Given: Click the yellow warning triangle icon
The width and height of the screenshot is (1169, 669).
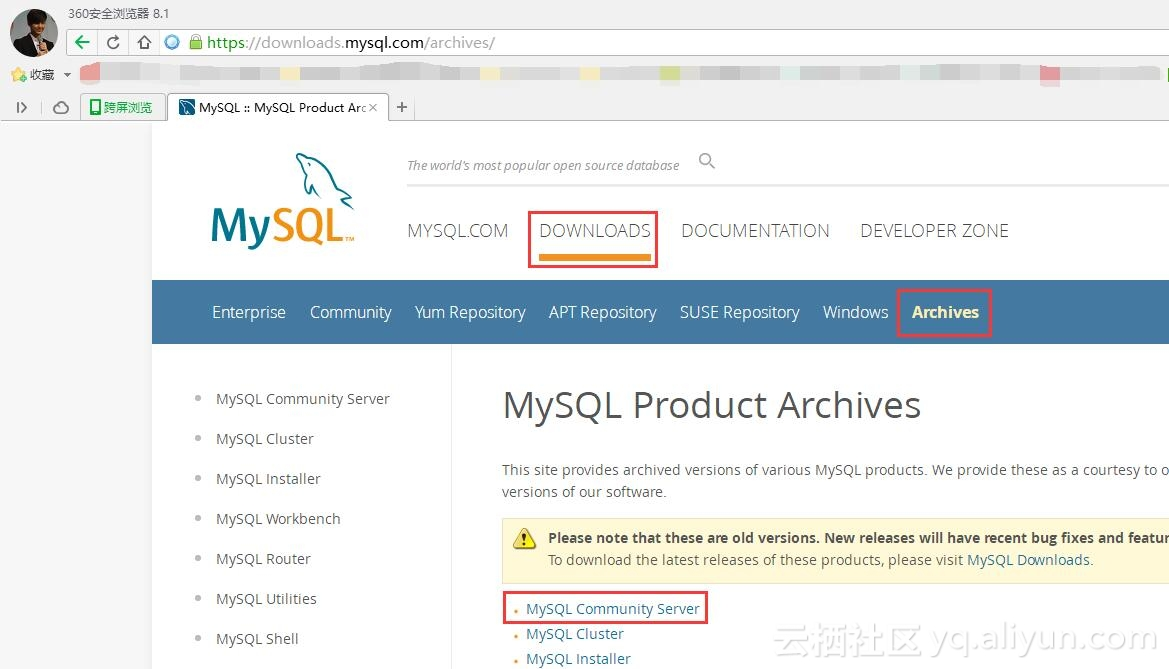Looking at the screenshot, I should coord(524,538).
